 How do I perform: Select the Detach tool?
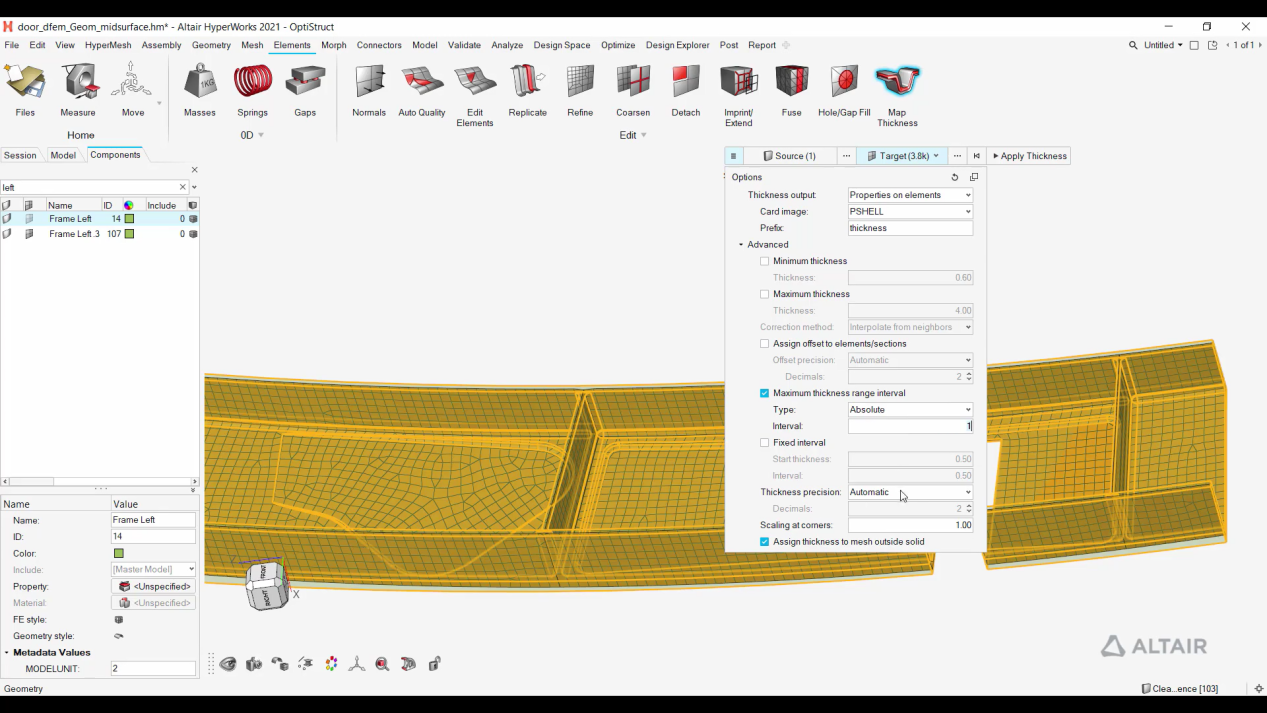[686, 90]
